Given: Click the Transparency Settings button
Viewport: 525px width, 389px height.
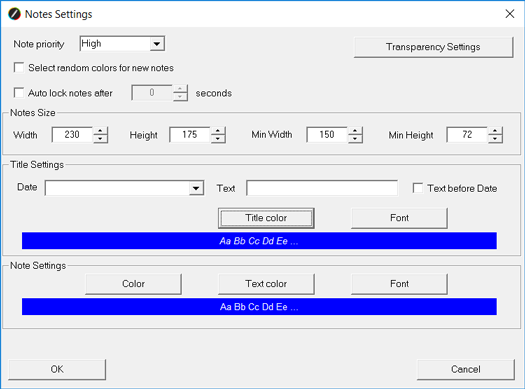Looking at the screenshot, I should pyautogui.click(x=433, y=47).
